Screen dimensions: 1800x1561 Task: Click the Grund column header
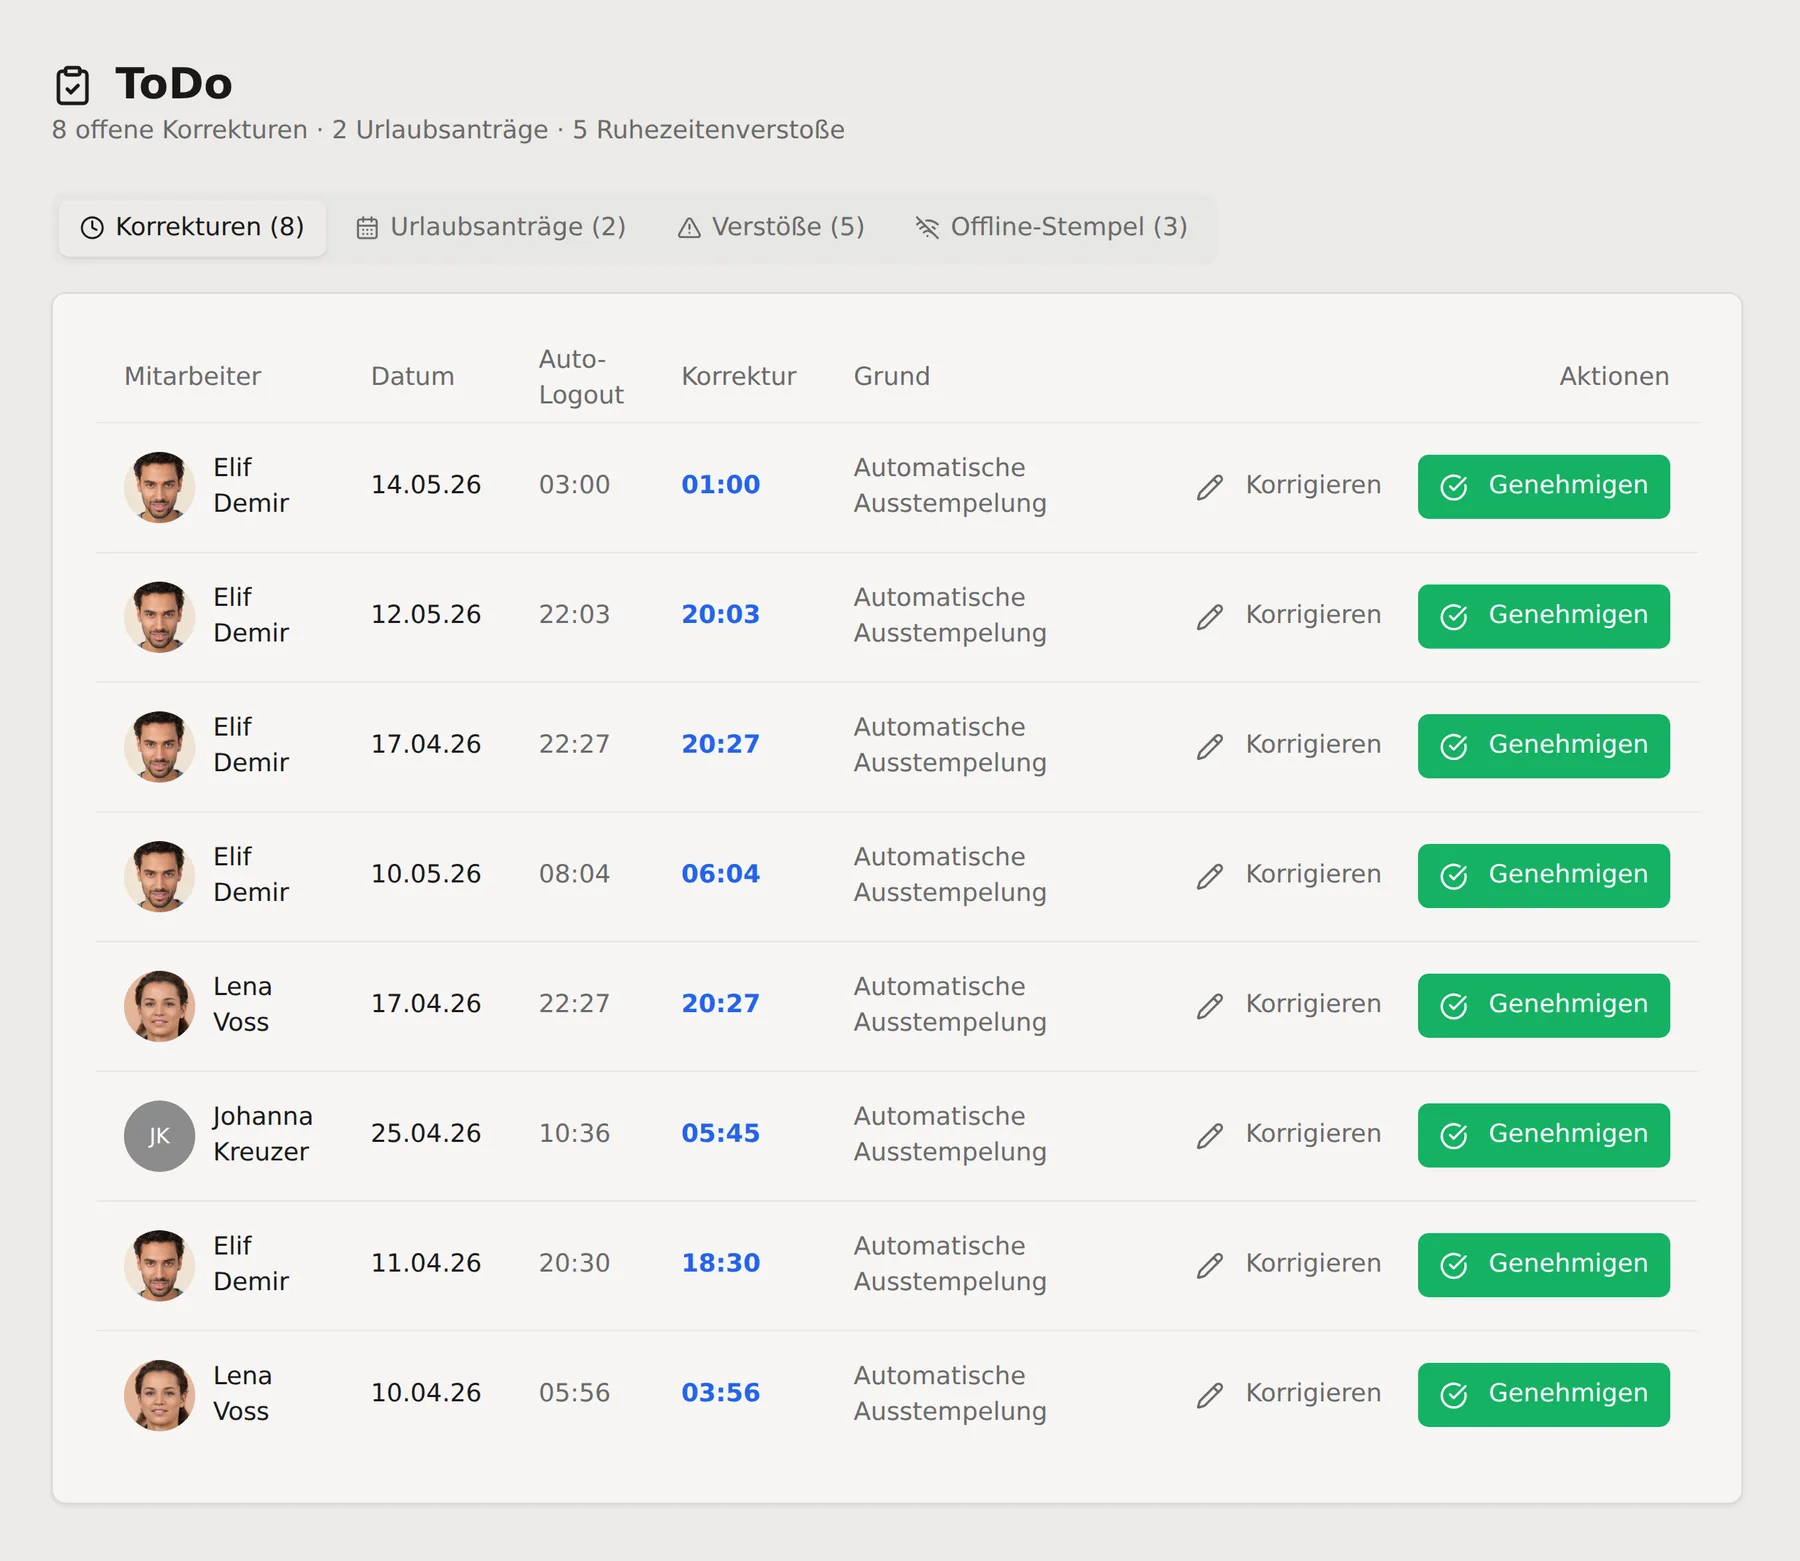(x=891, y=377)
